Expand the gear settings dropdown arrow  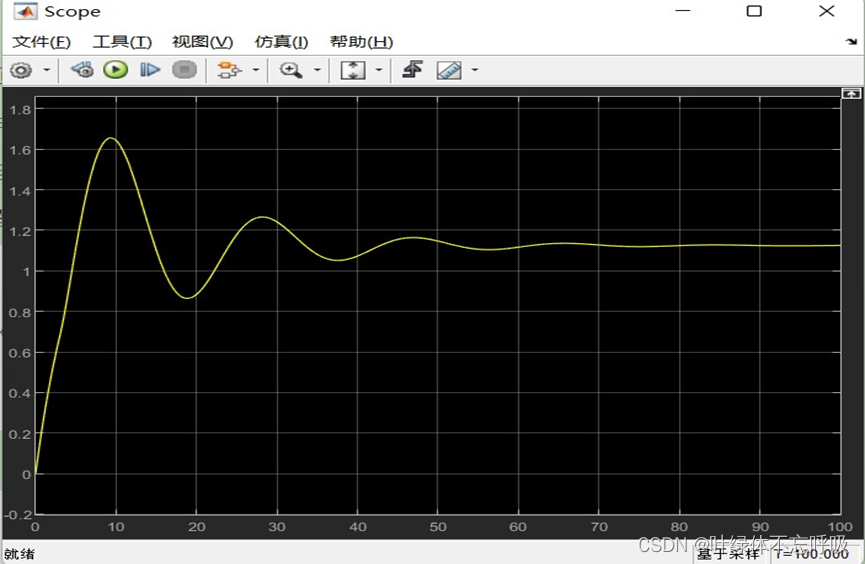tap(46, 70)
